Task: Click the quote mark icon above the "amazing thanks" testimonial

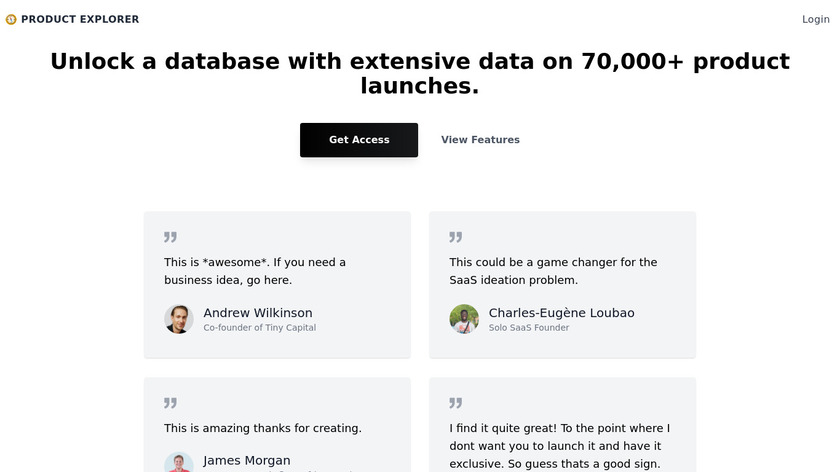Action: coord(170,403)
